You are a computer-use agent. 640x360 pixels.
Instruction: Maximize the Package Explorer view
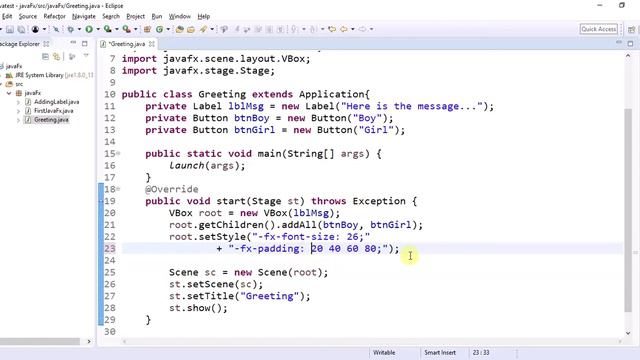point(84,43)
